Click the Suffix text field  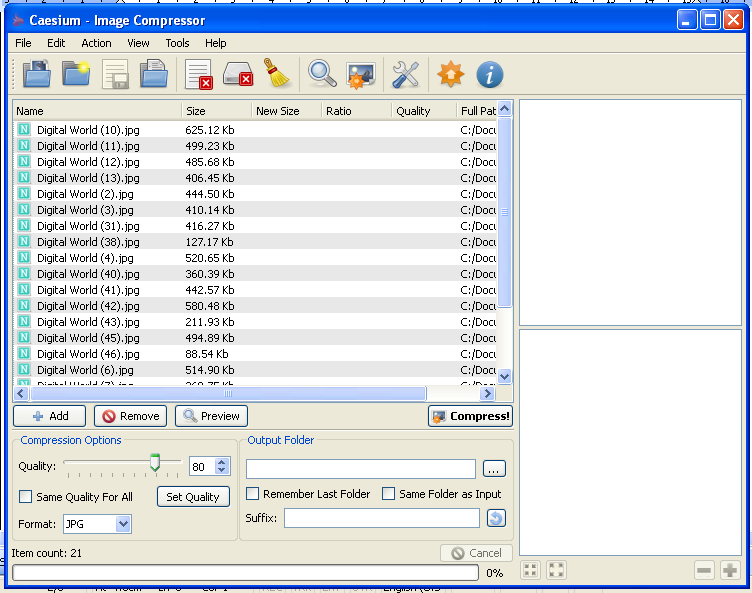pos(382,518)
